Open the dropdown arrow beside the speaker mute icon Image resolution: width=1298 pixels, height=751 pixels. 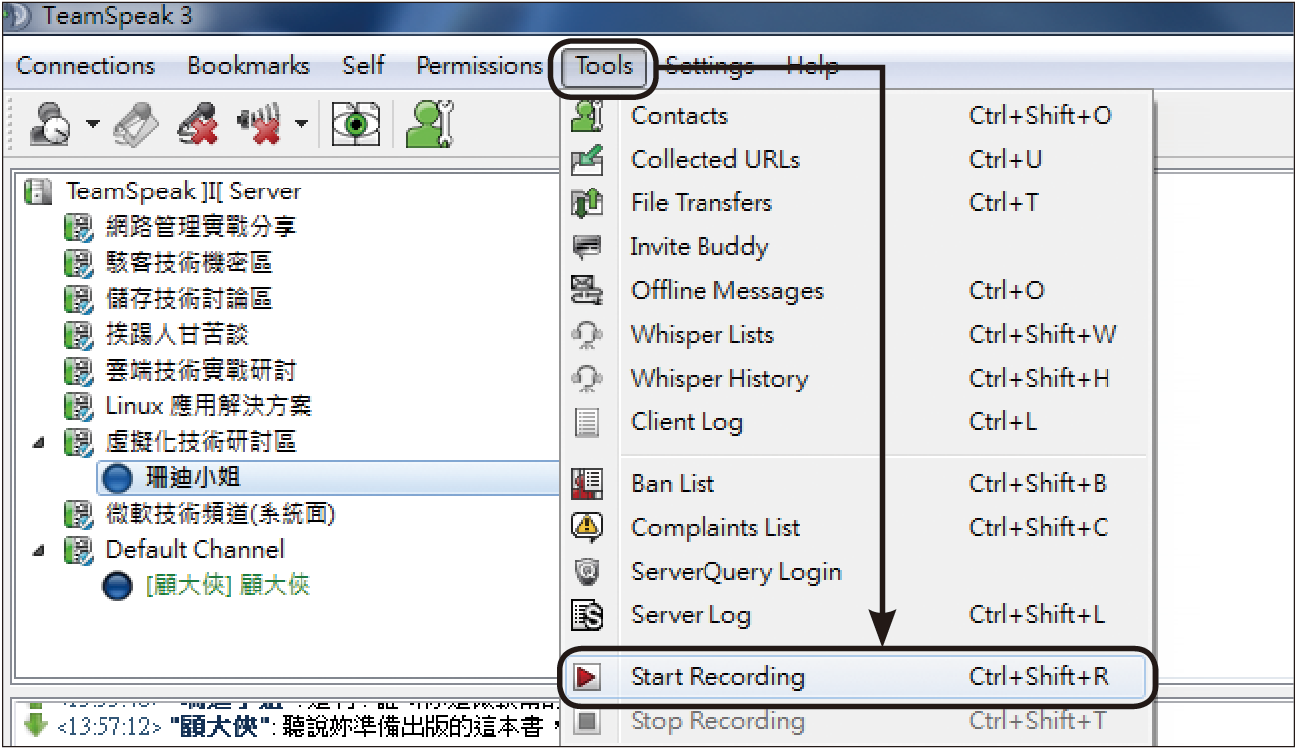[x=300, y=125]
